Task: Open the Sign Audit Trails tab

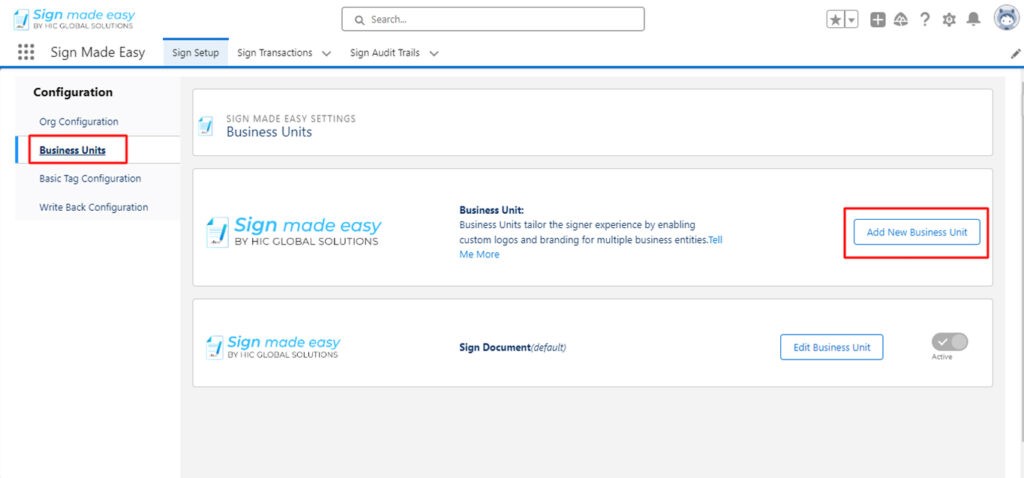Action: pyautogui.click(x=385, y=53)
